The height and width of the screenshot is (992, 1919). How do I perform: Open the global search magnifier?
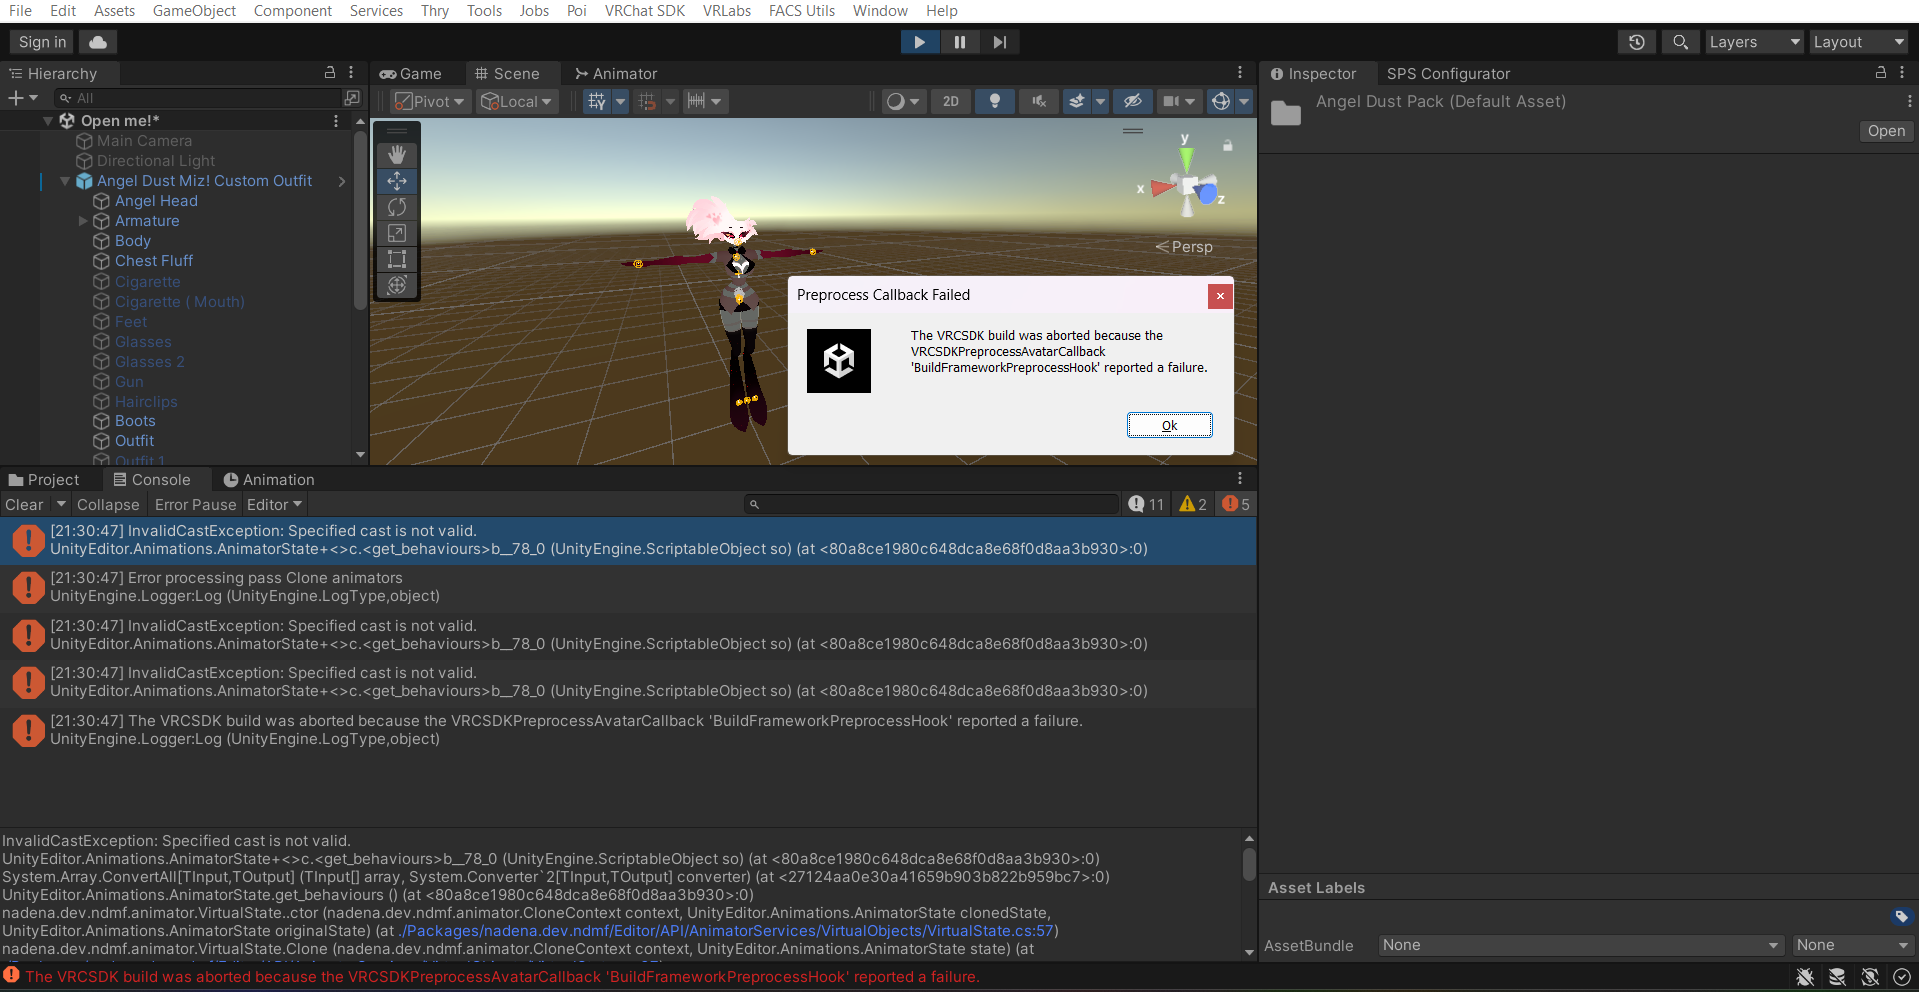pyautogui.click(x=1681, y=42)
